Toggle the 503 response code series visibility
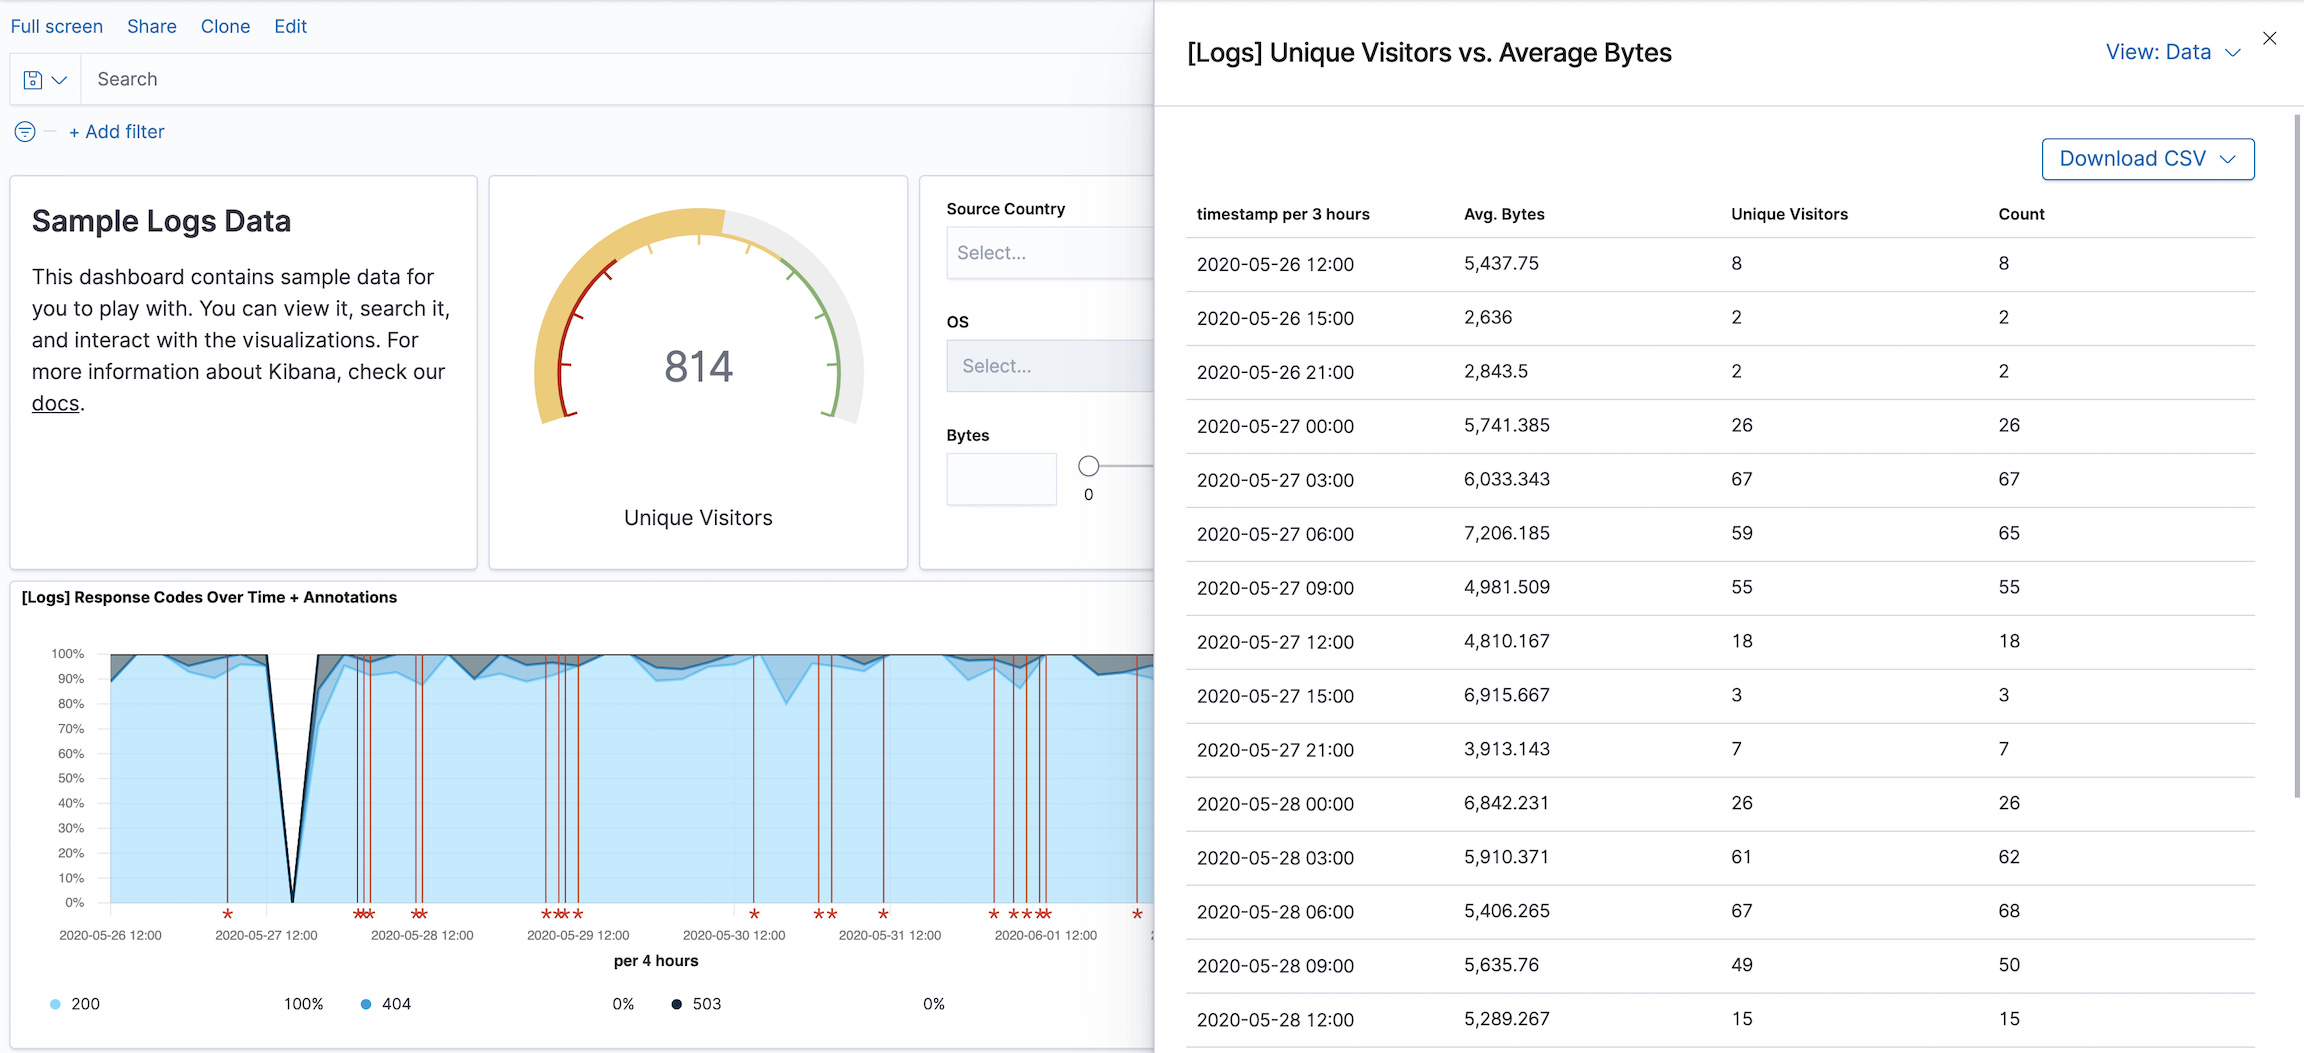Image resolution: width=2304 pixels, height=1053 pixels. click(707, 1003)
